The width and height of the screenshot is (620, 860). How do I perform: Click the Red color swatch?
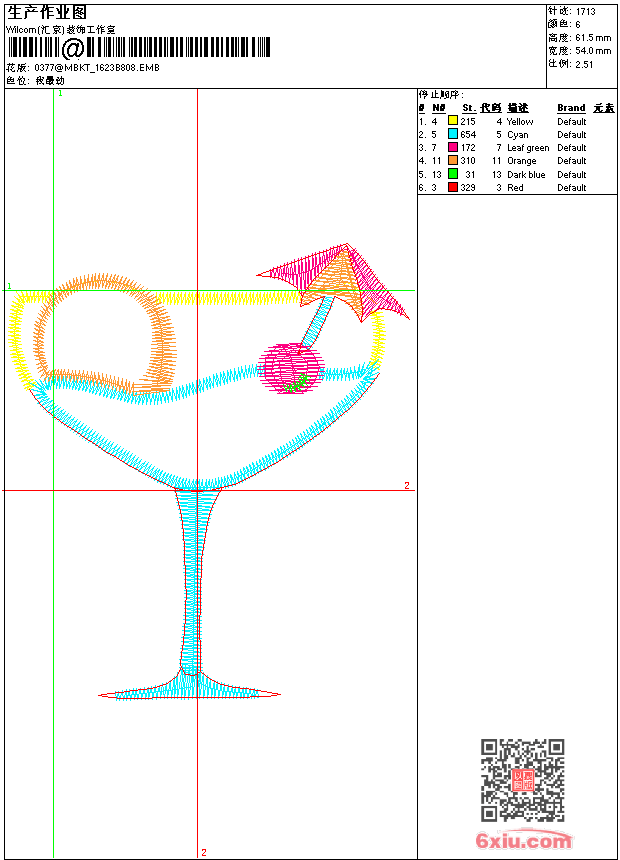coord(453,187)
